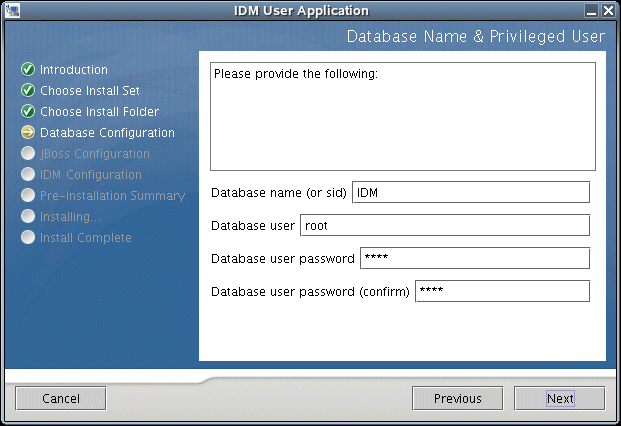Click the checkmark icon next to Choose Install Folder
621x426 pixels.
coord(28,112)
